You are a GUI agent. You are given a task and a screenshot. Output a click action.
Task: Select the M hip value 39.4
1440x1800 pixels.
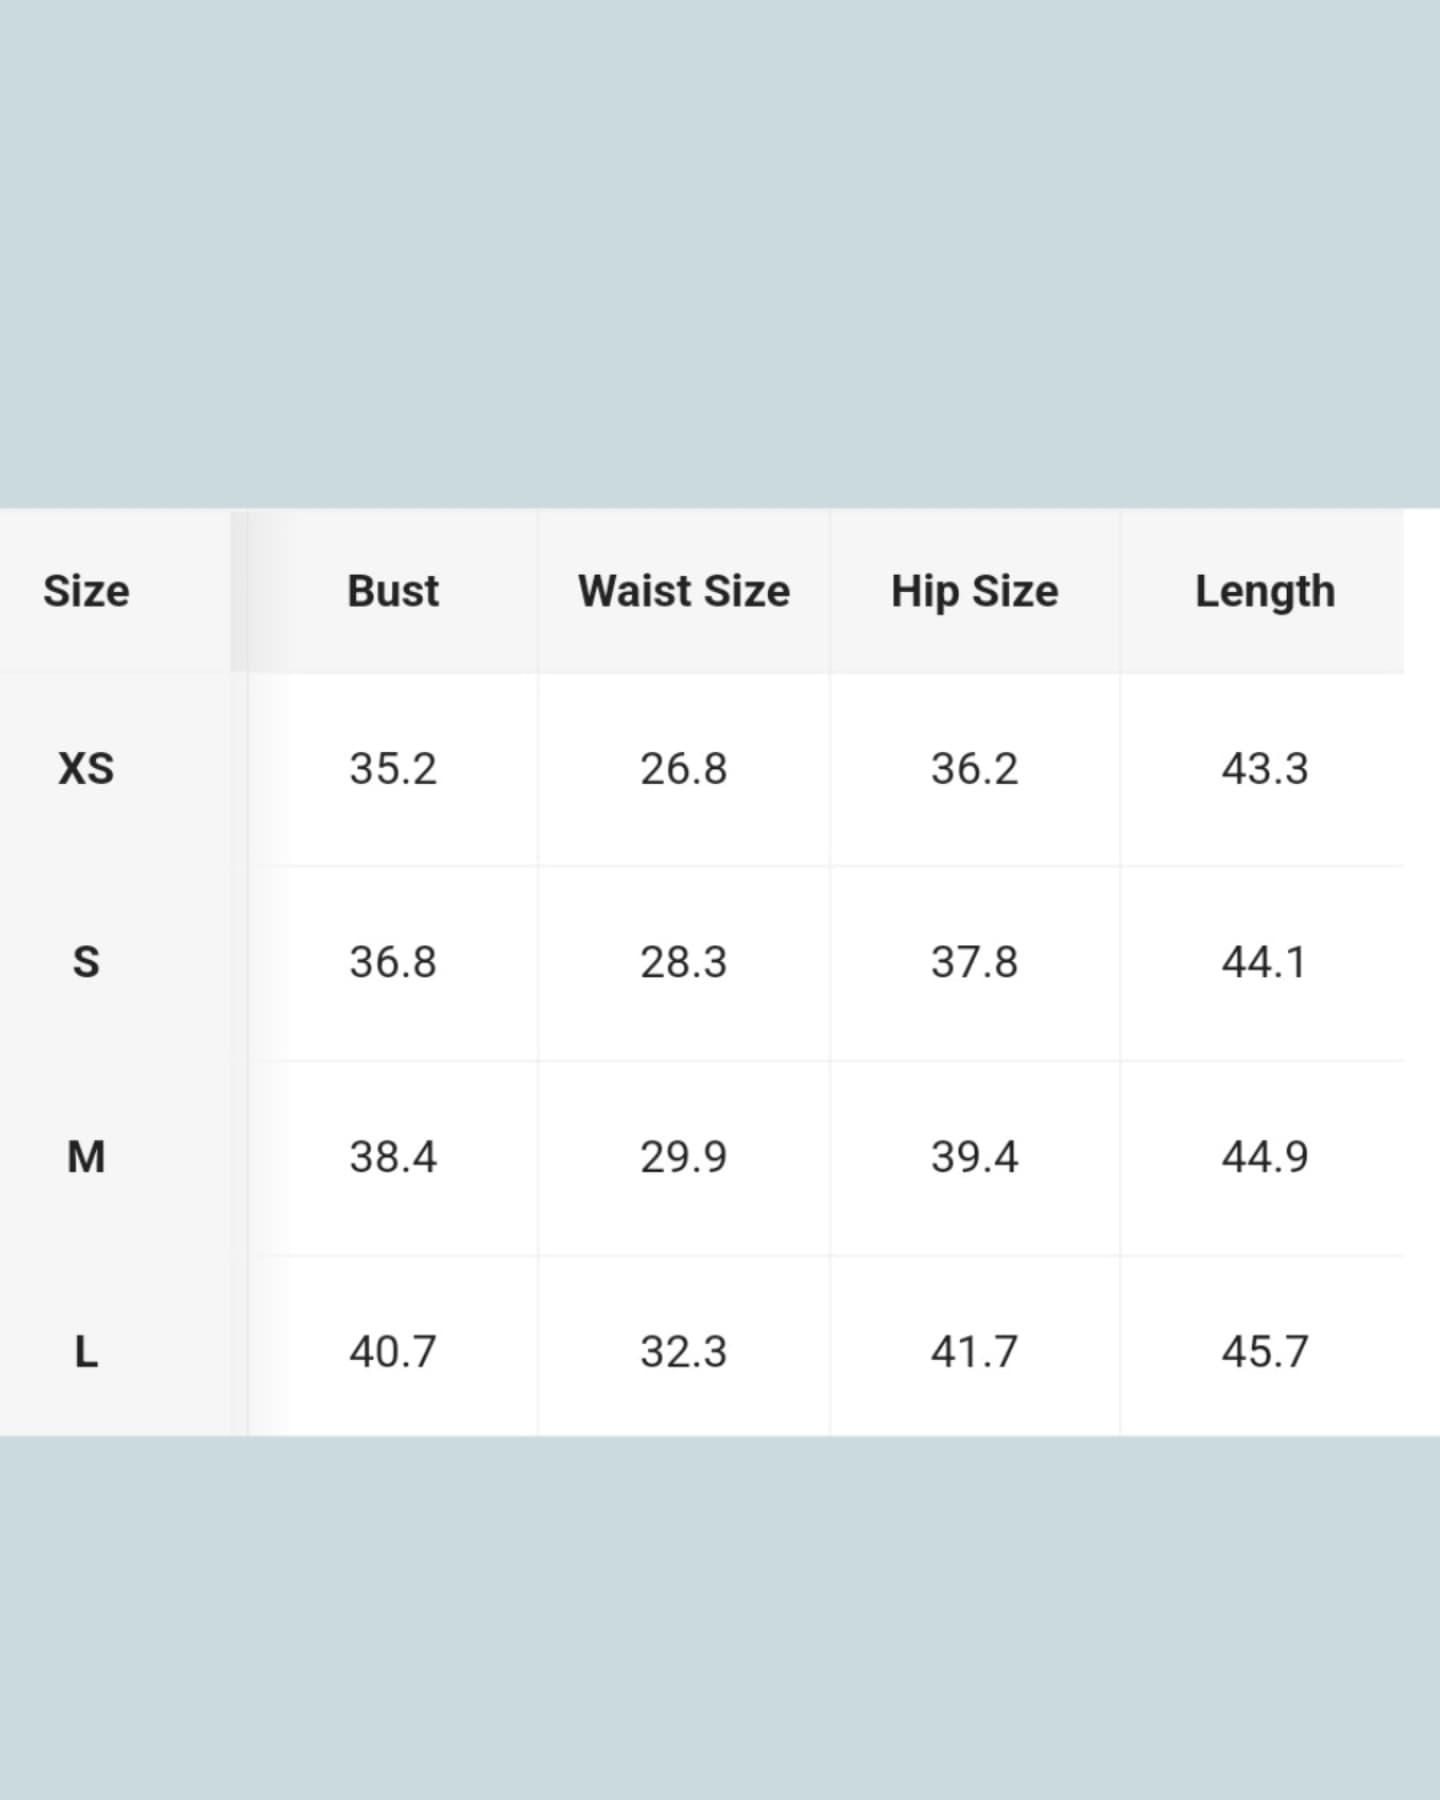point(975,1157)
